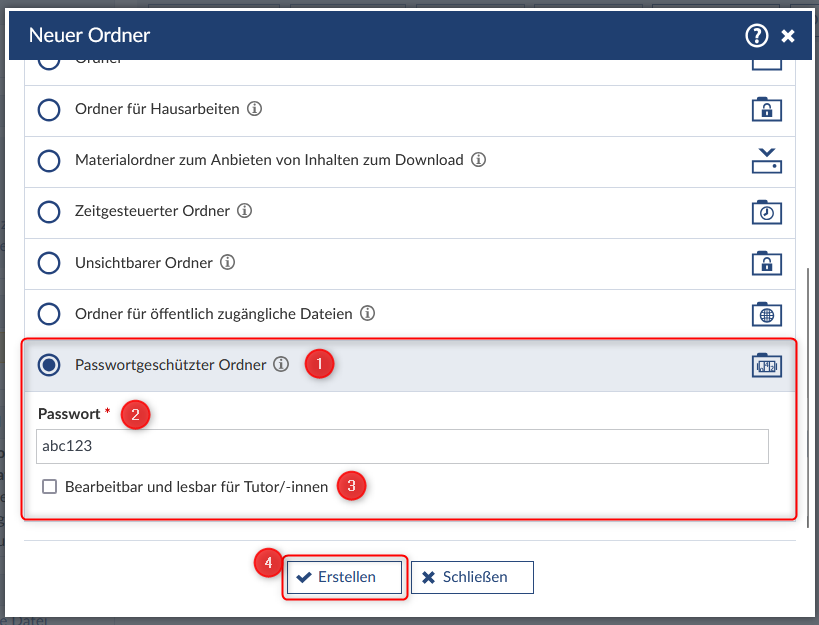Choose the Zeitgesteuerter Ordner radio option
The image size is (819, 625).
(49, 211)
